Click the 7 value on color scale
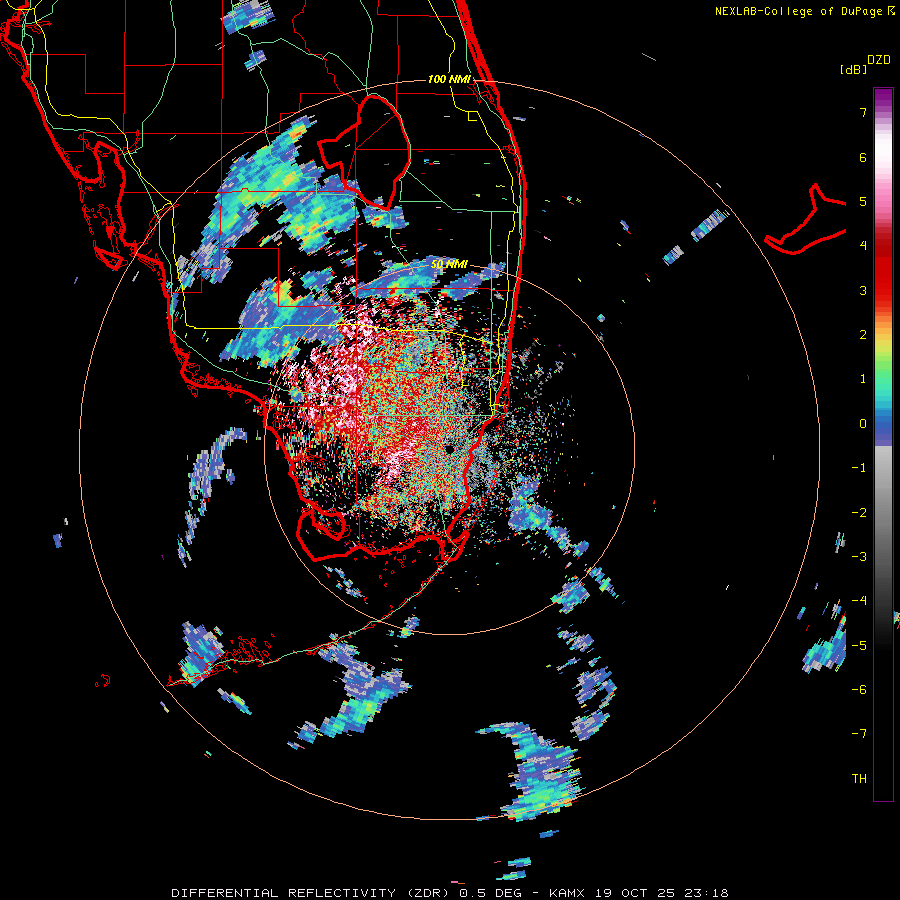 click(x=863, y=112)
